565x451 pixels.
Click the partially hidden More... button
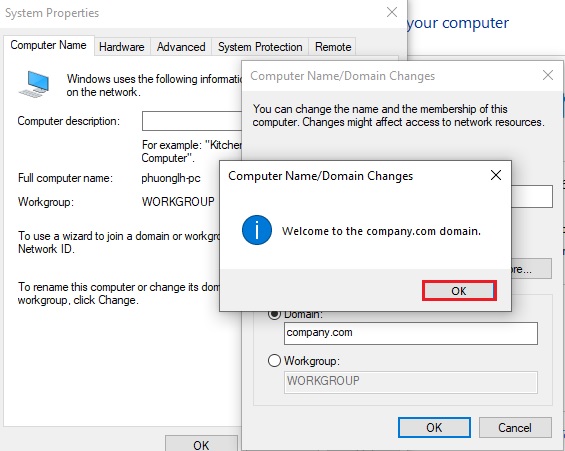(531, 269)
